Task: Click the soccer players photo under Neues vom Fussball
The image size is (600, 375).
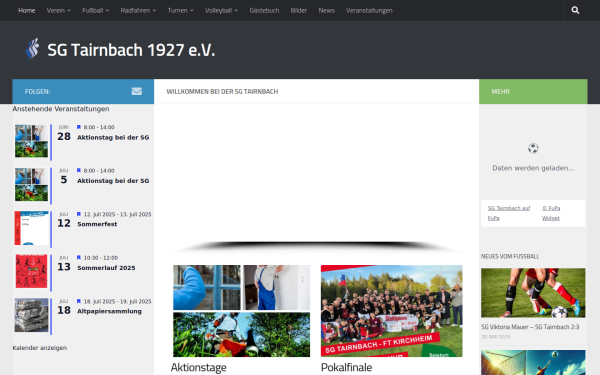Action: (533, 293)
